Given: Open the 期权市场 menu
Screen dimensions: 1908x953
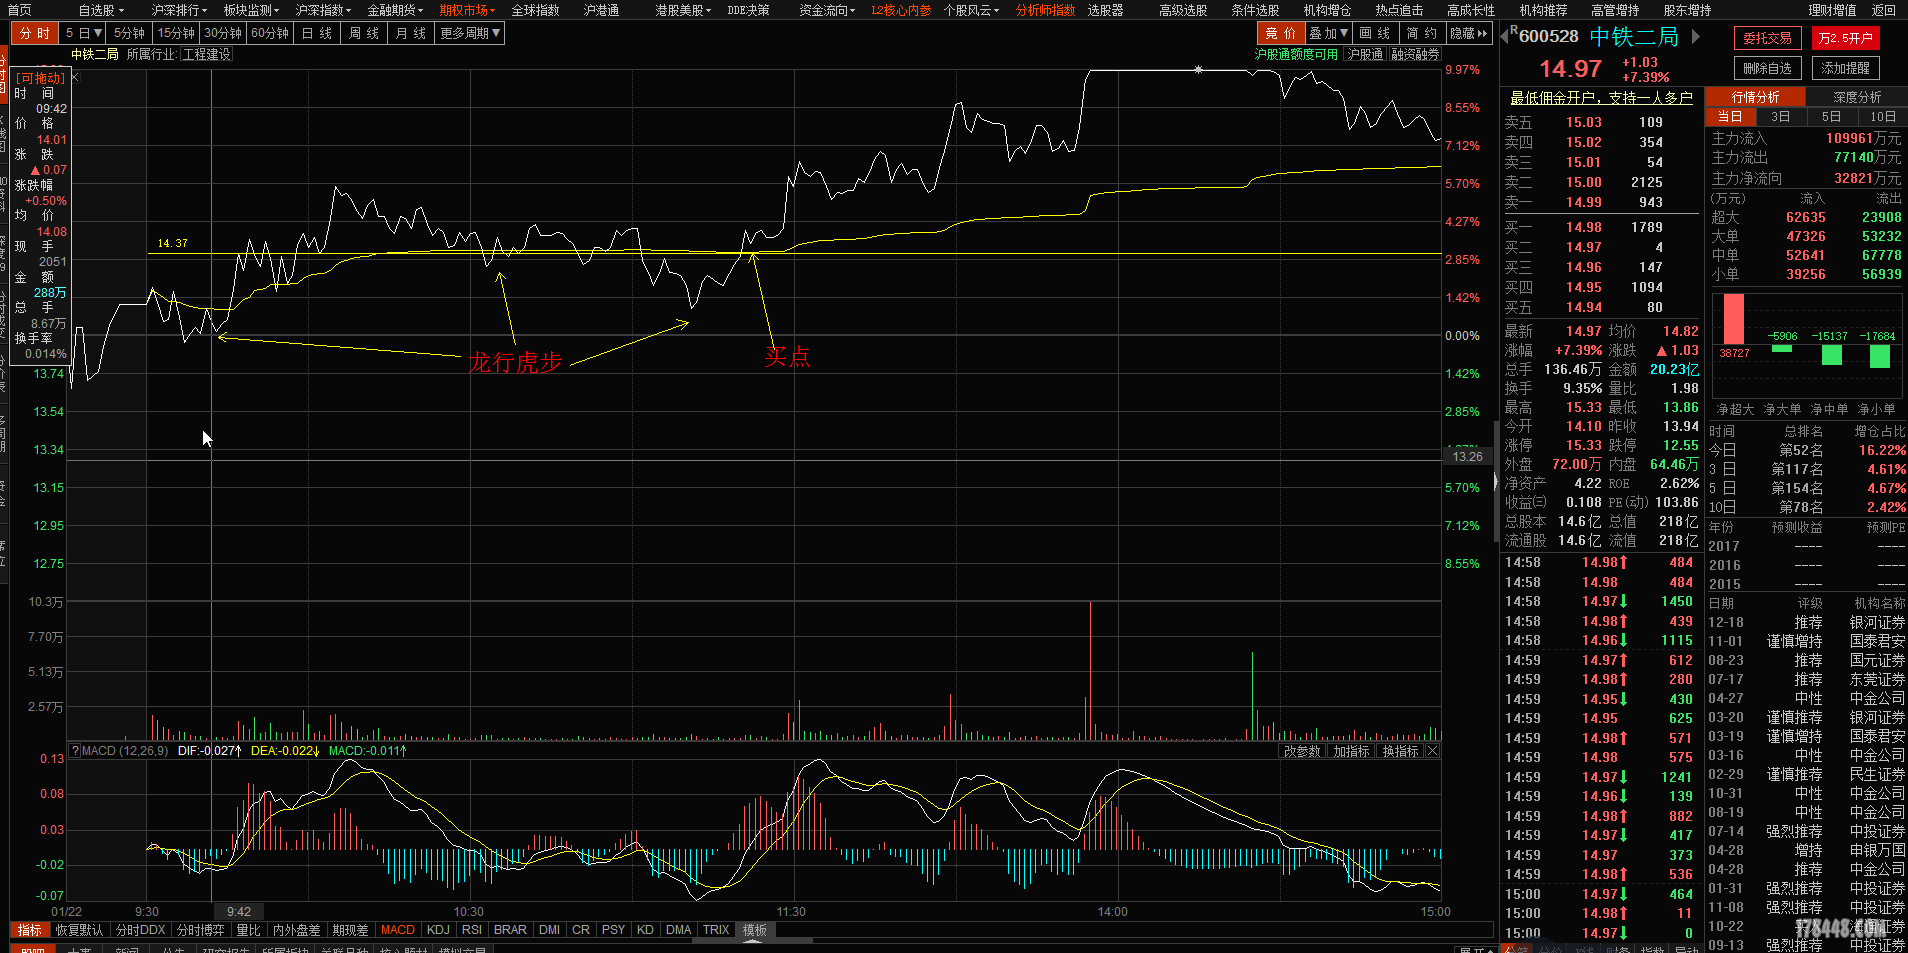Looking at the screenshot, I should click(x=467, y=10).
